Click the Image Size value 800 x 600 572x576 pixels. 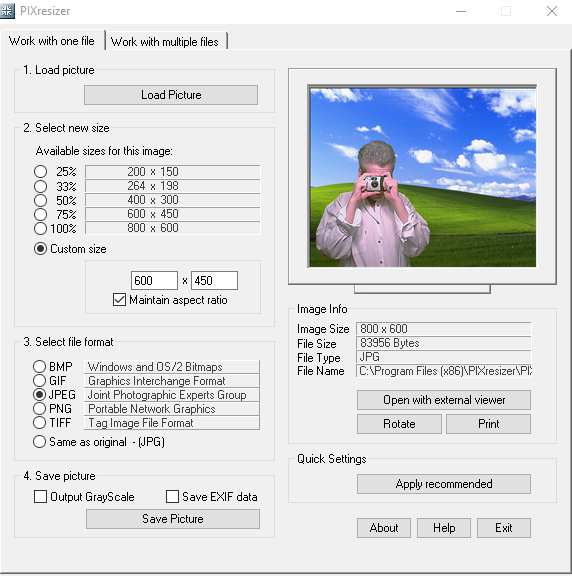pyautogui.click(x=443, y=328)
